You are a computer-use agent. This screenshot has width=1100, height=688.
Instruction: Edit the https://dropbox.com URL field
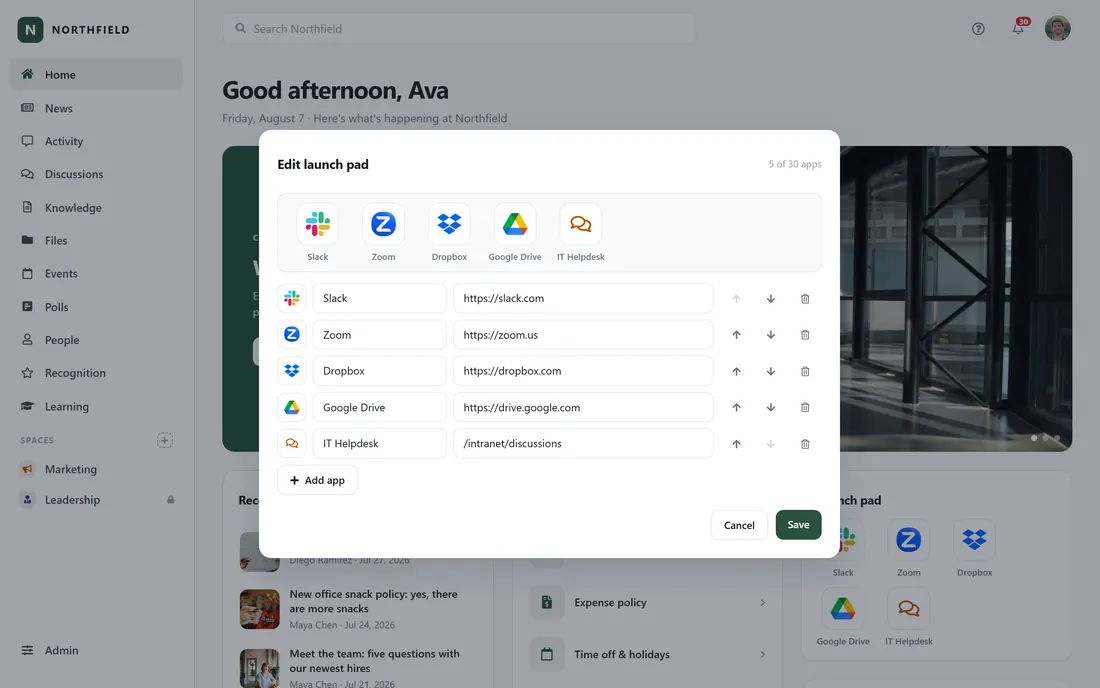[x=583, y=371]
